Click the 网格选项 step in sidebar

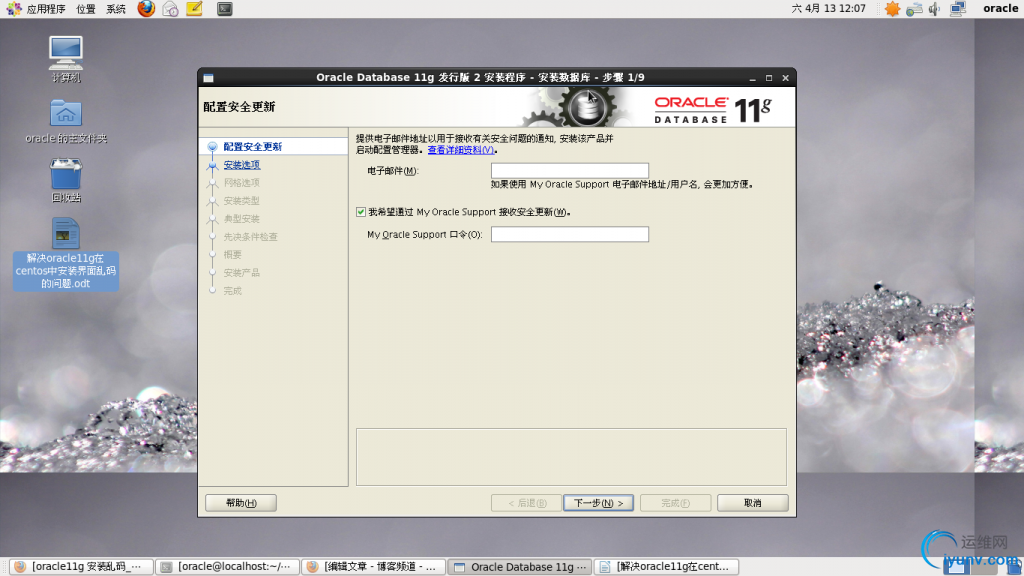tap(242, 183)
